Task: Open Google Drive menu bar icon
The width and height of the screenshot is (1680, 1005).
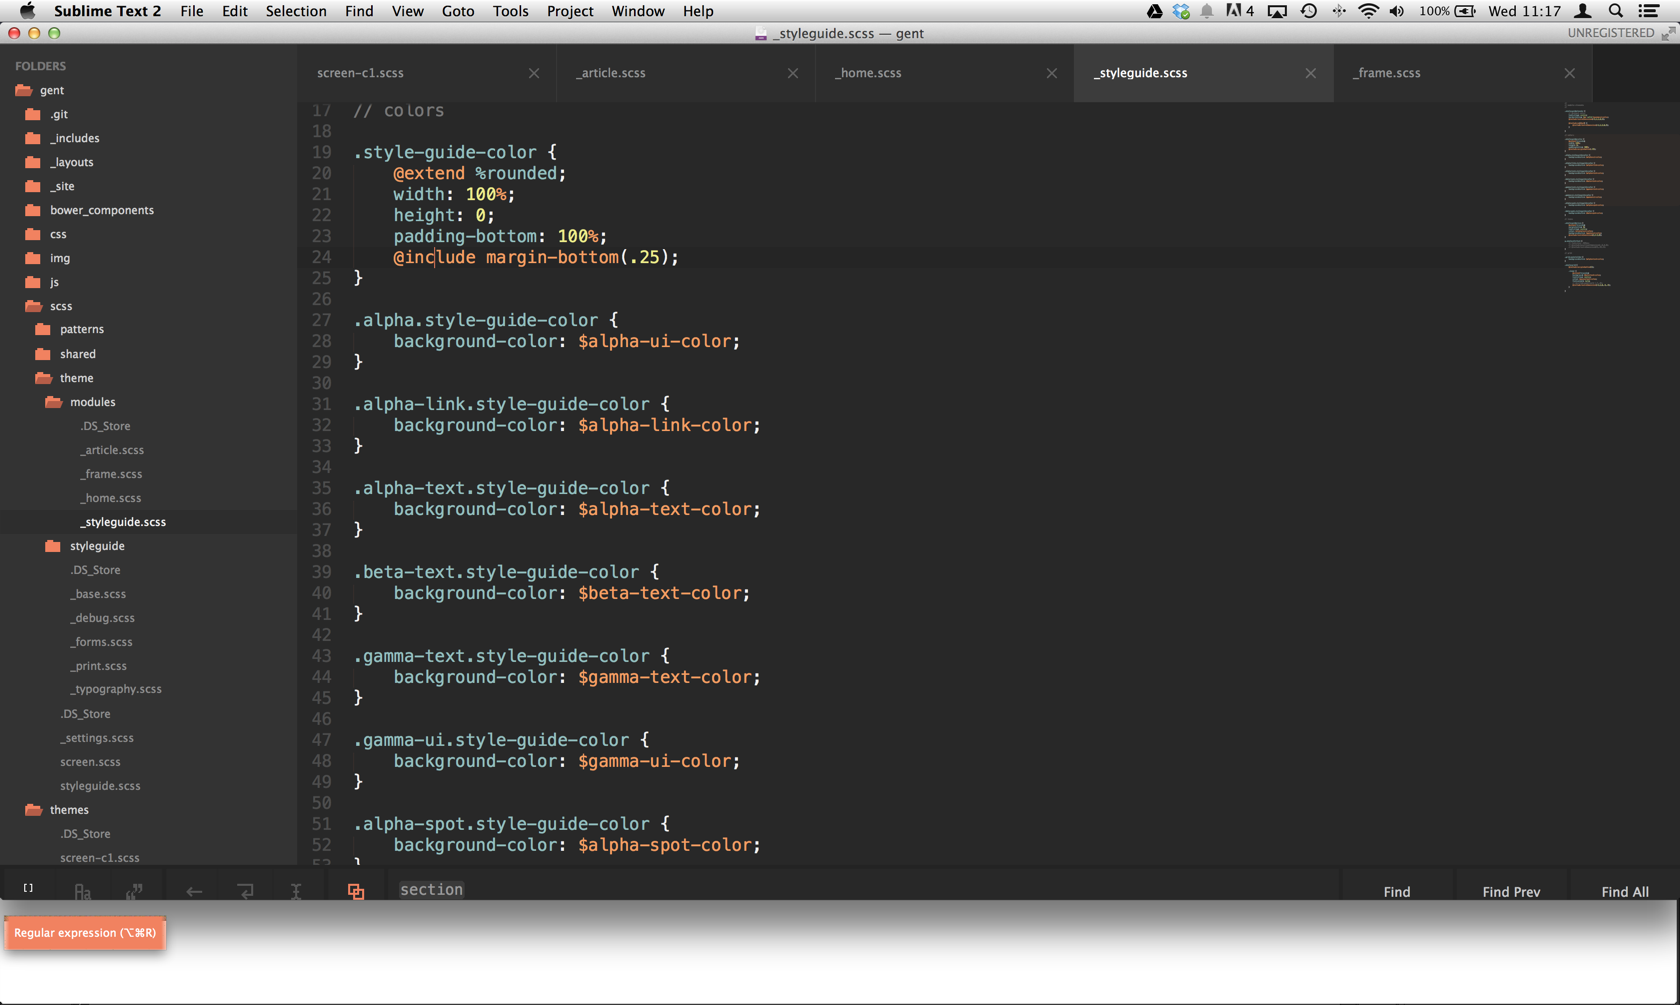Action: (1154, 11)
